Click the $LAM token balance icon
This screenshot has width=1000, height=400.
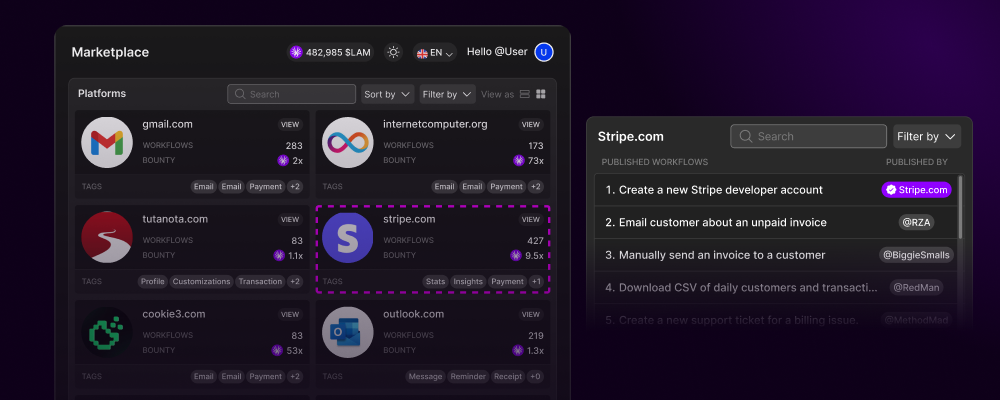tap(296, 52)
